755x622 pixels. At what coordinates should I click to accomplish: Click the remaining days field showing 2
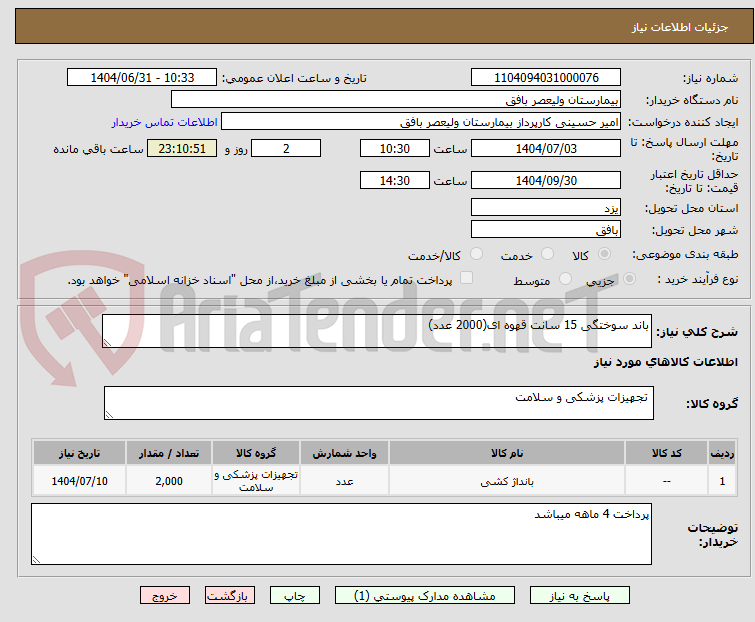[x=286, y=148]
